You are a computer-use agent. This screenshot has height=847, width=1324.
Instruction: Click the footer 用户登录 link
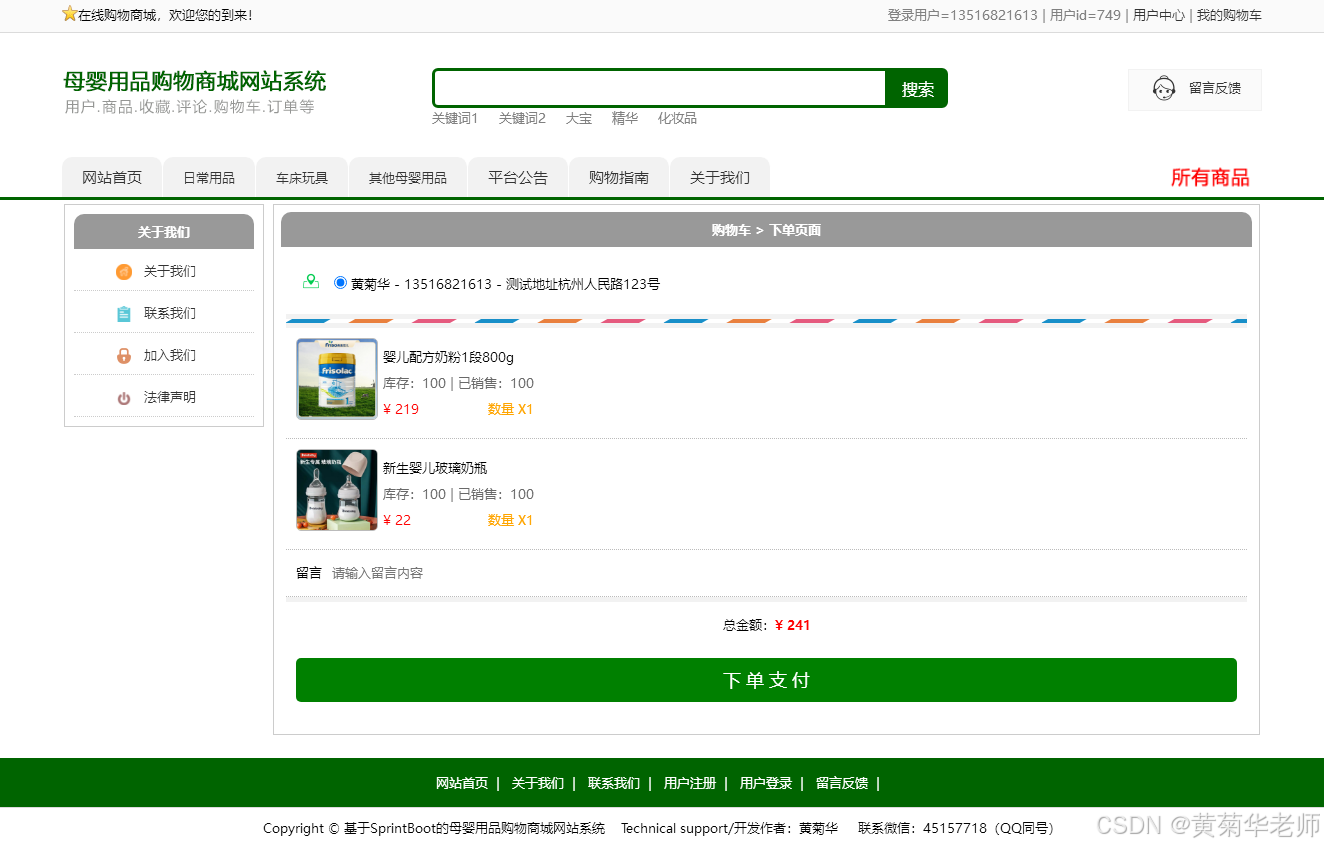pyautogui.click(x=766, y=783)
